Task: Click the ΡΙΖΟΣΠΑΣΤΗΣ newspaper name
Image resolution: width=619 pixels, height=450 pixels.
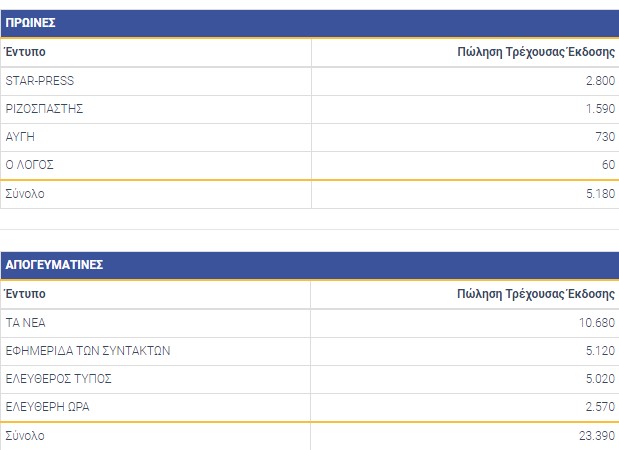Action: (43, 109)
